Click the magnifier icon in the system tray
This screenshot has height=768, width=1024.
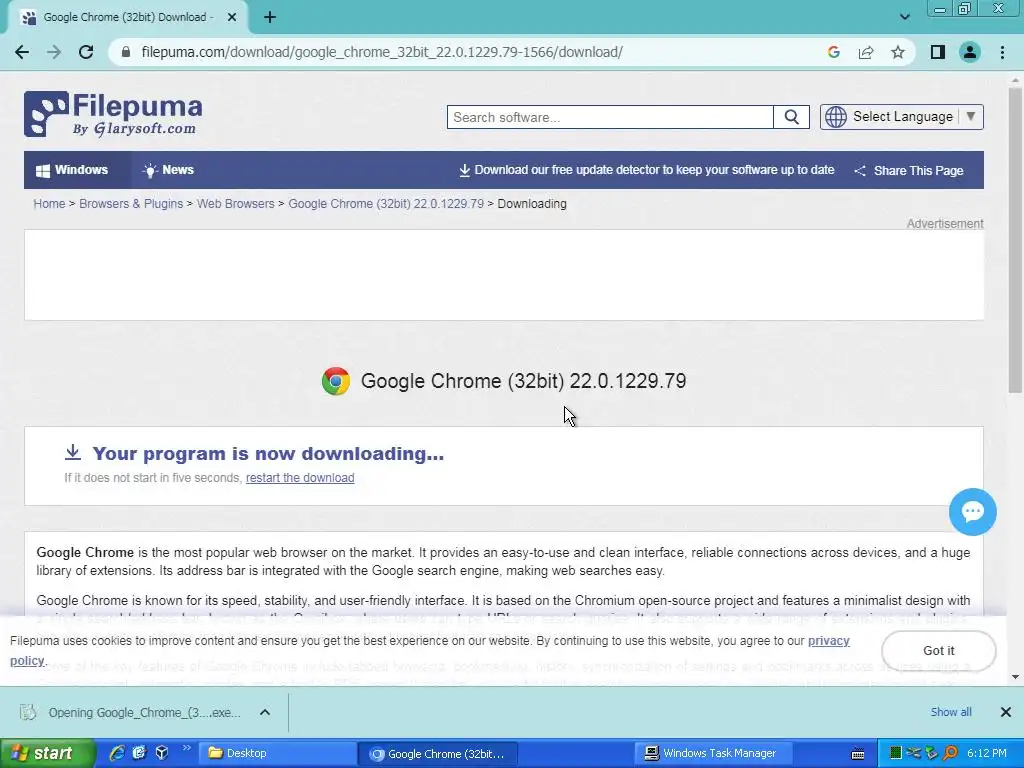point(950,753)
